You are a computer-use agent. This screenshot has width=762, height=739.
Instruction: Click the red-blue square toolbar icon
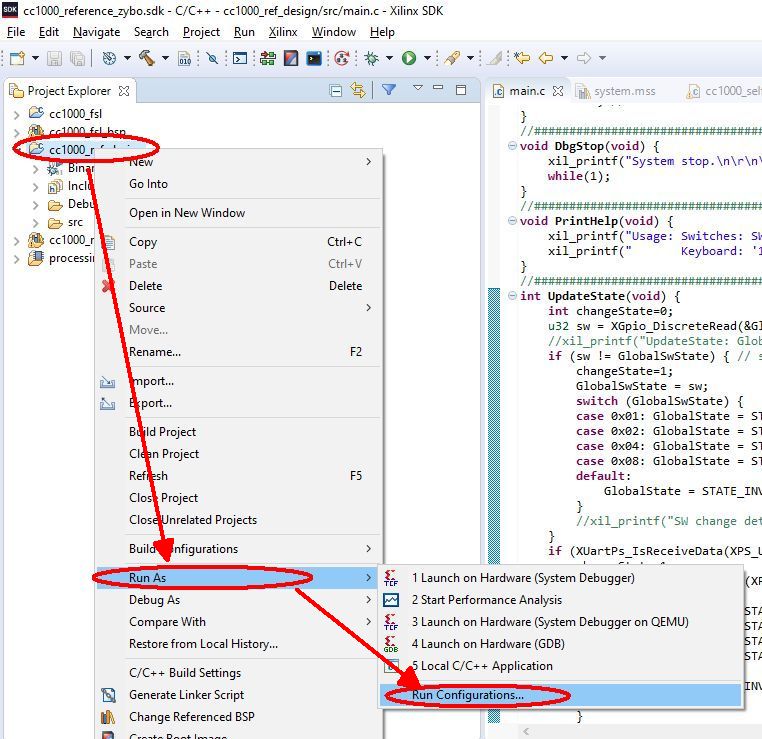coord(291,58)
